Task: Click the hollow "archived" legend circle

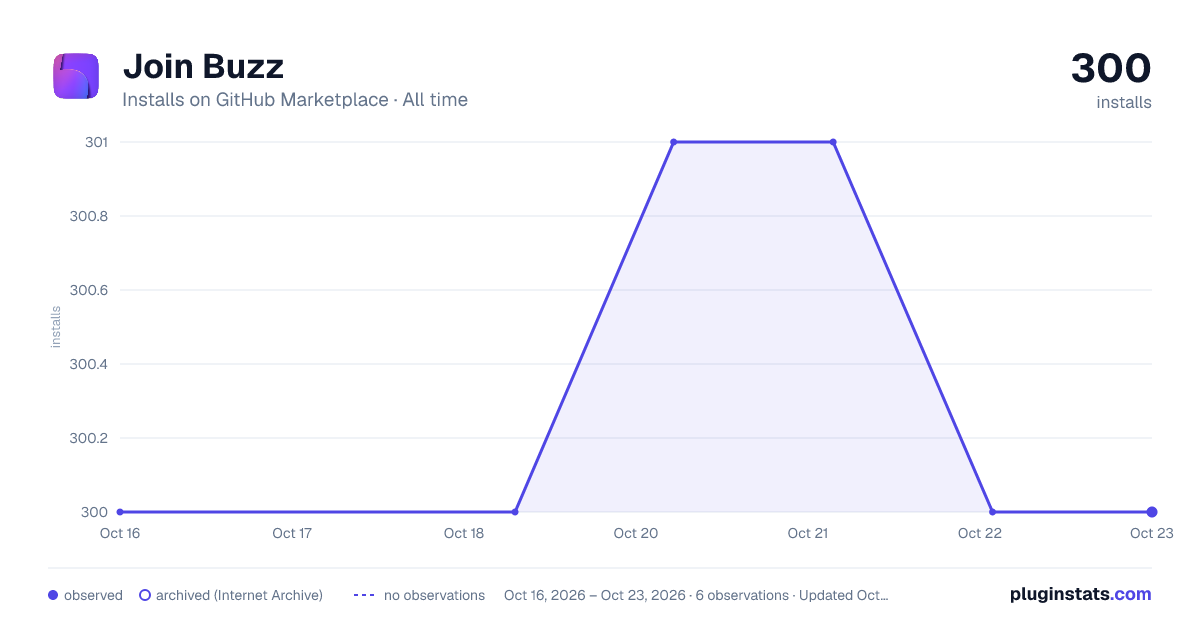Action: coord(145,595)
